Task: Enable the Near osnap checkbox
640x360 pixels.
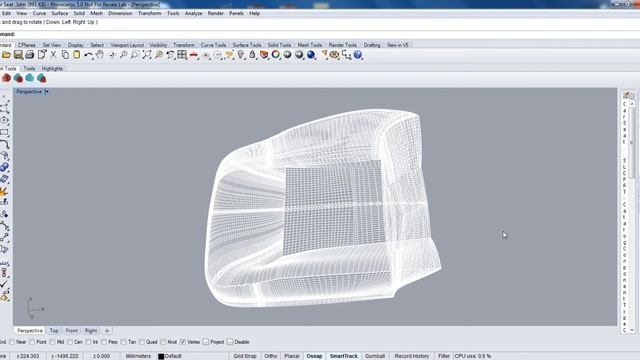Action: [x=12, y=342]
